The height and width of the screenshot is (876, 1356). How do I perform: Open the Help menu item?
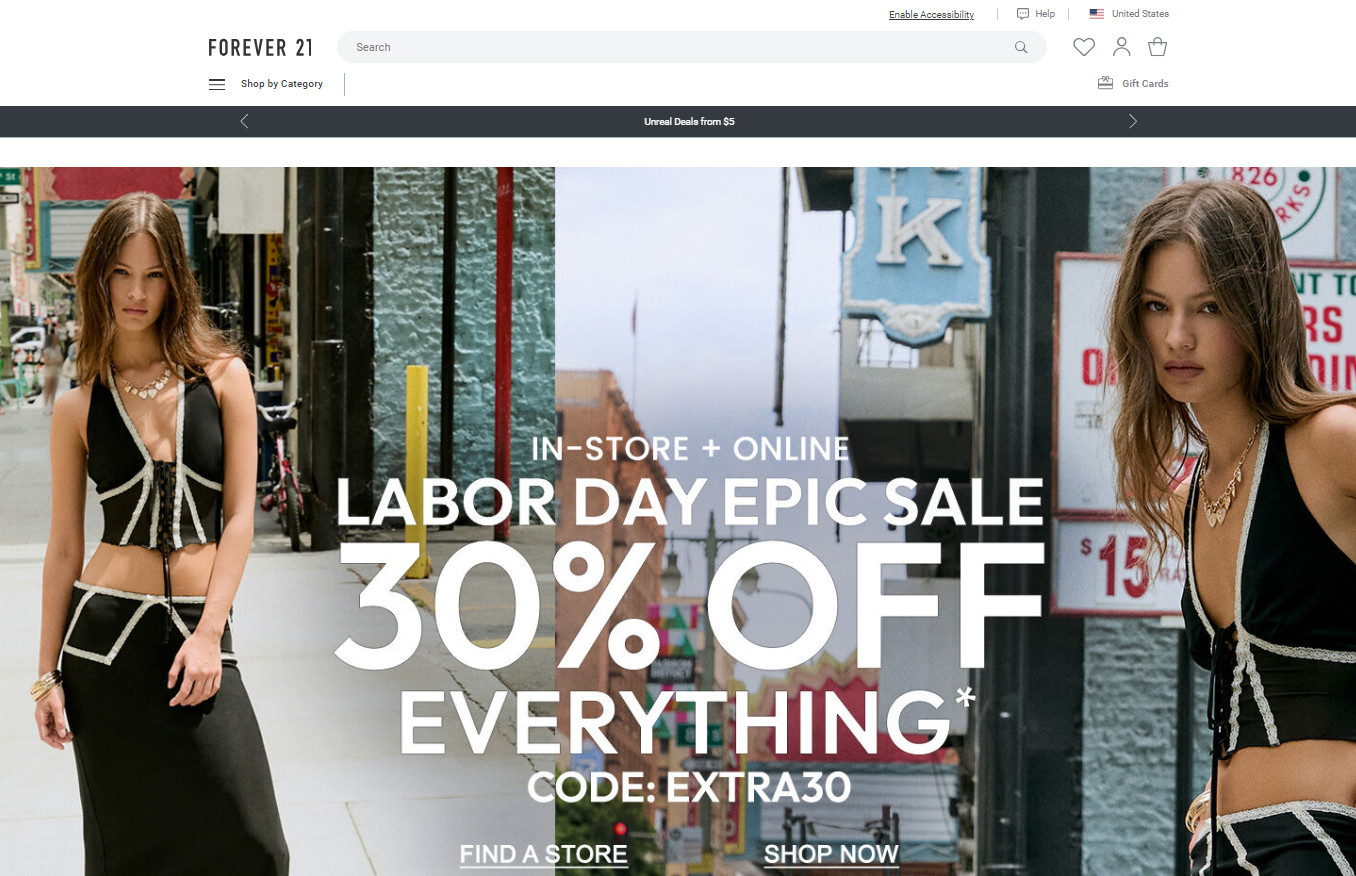pyautogui.click(x=1045, y=14)
